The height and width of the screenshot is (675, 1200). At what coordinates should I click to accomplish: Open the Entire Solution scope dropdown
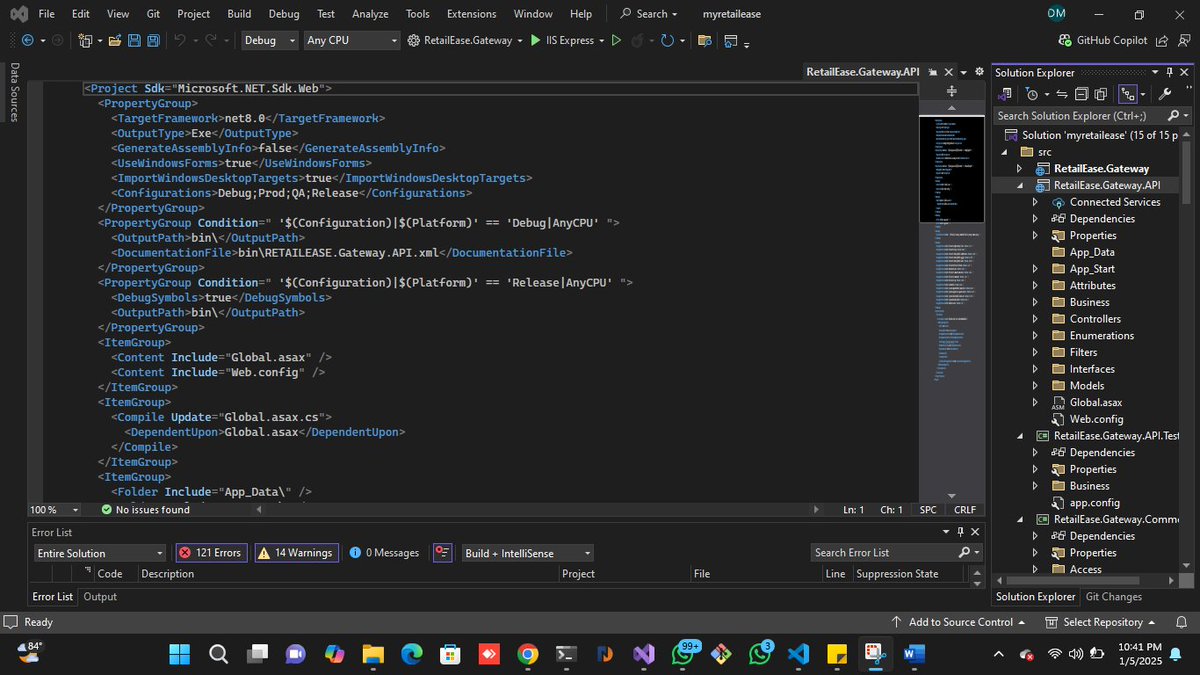coord(99,553)
